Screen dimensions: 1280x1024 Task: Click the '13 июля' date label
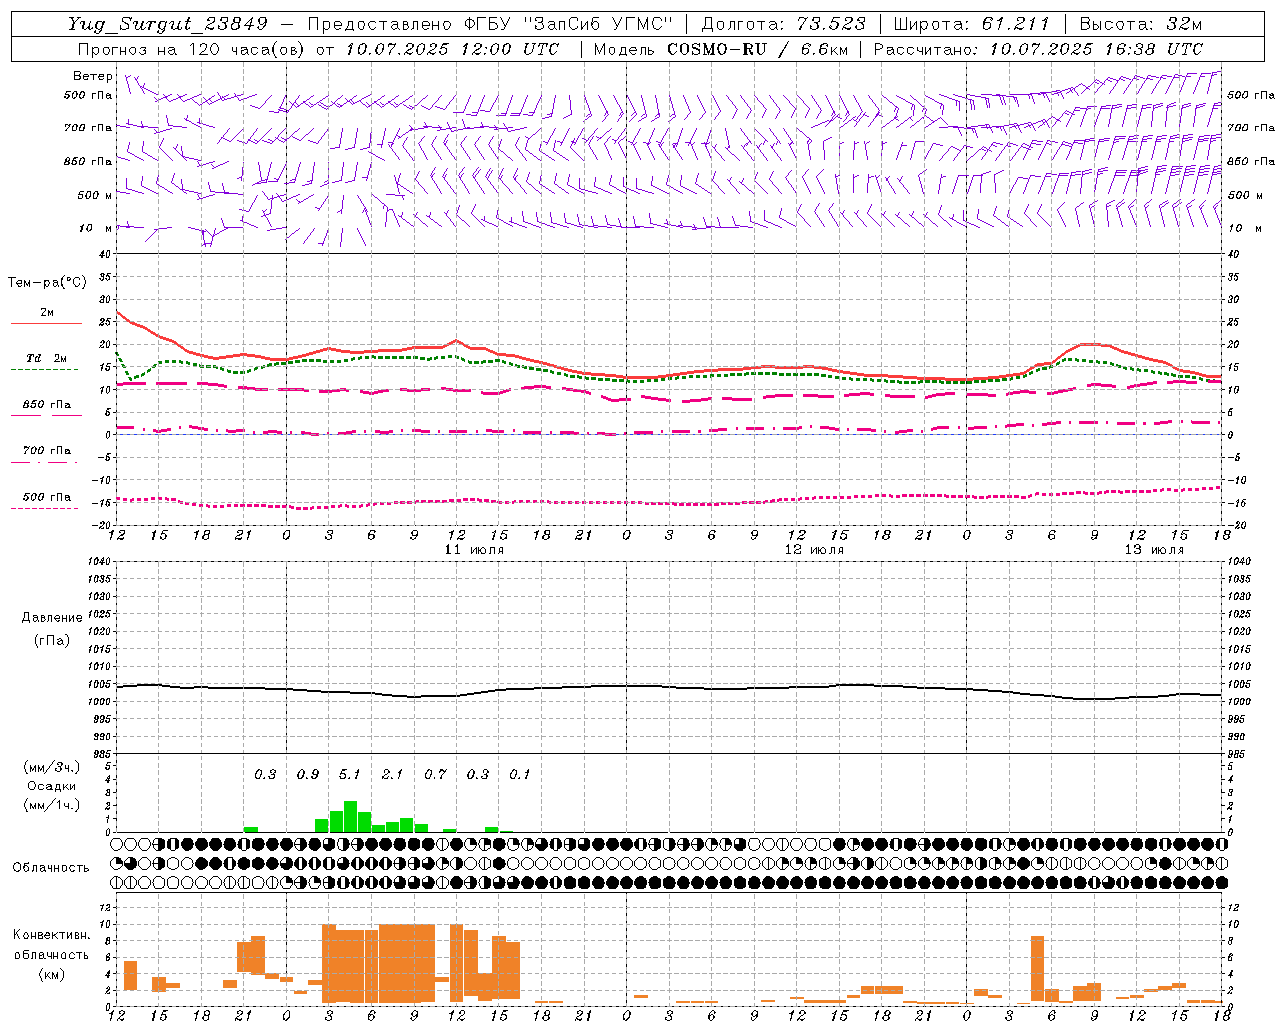pos(1154,550)
